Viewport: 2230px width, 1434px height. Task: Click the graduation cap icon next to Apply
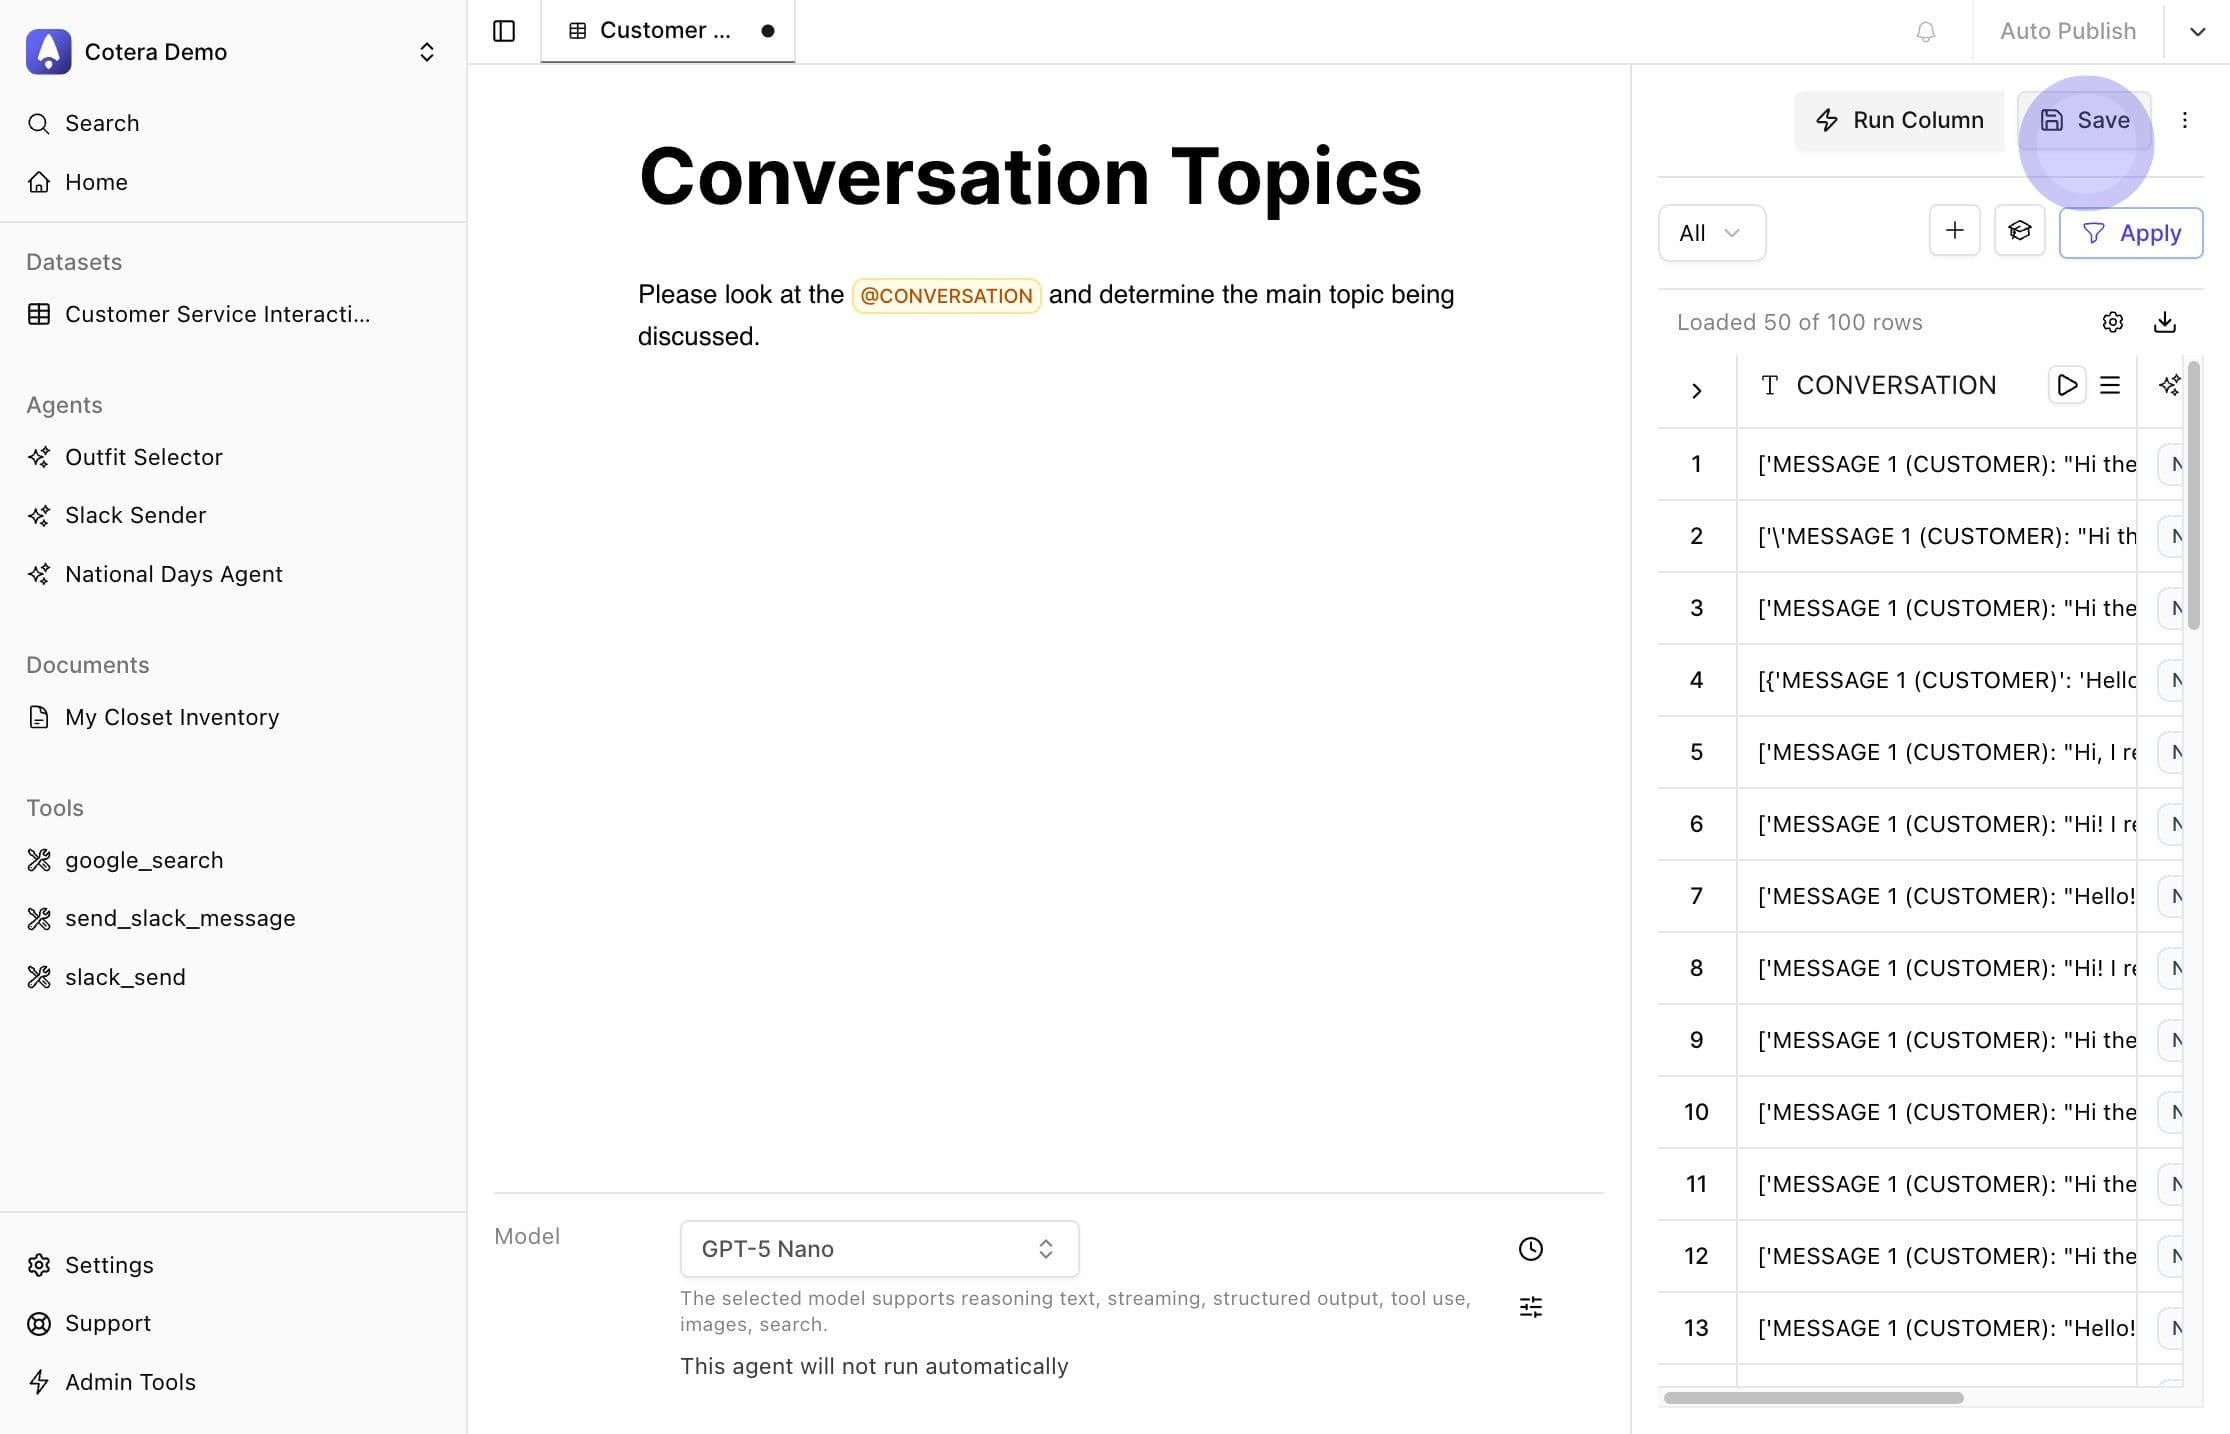pyautogui.click(x=2019, y=232)
